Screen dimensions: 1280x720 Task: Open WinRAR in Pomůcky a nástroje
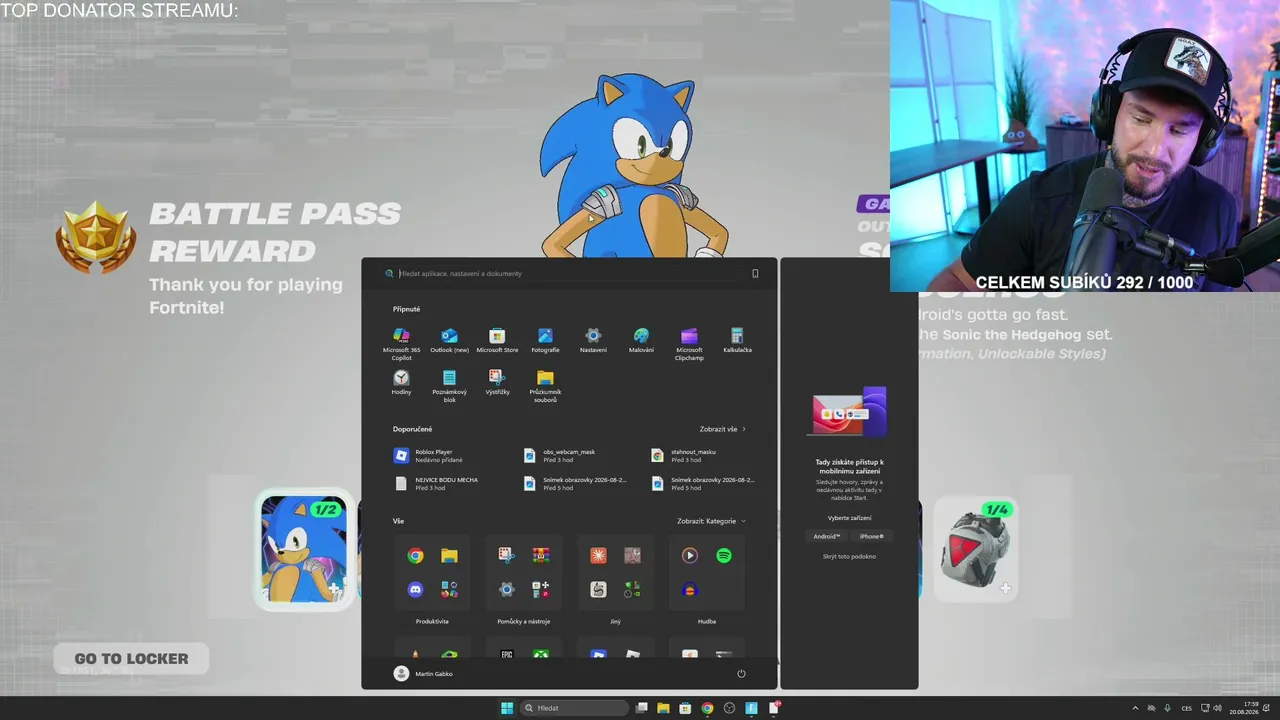coord(541,556)
